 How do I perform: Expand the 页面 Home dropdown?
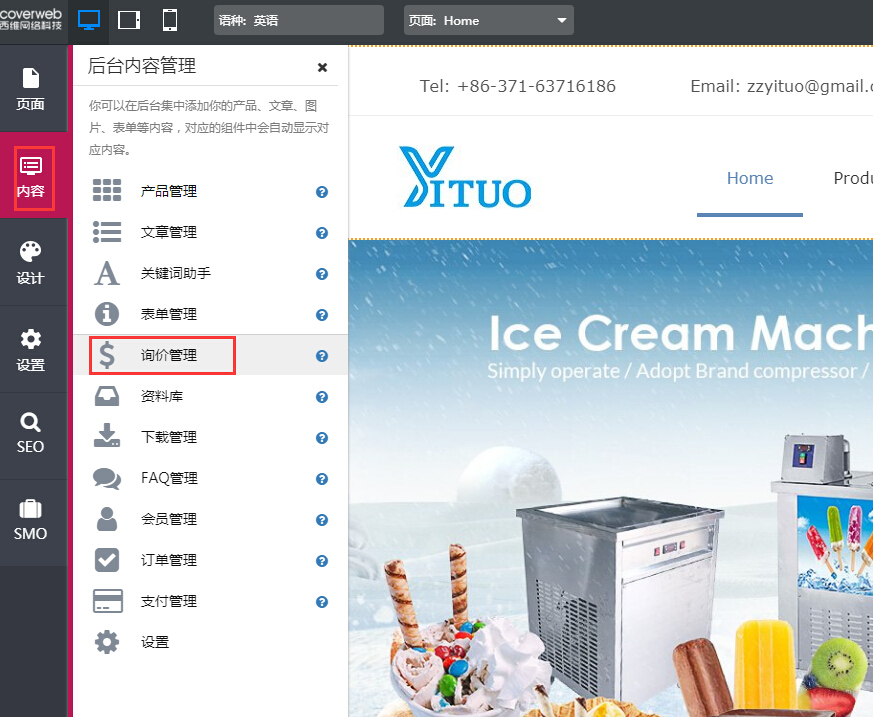tap(488, 20)
